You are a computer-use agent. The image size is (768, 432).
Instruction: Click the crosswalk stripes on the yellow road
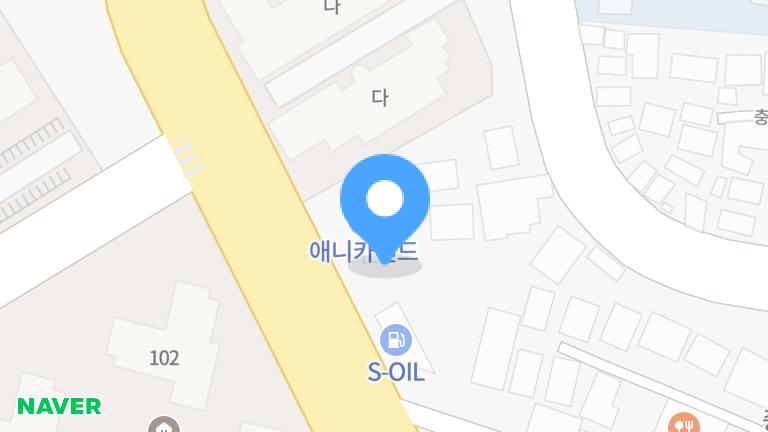[185, 156]
